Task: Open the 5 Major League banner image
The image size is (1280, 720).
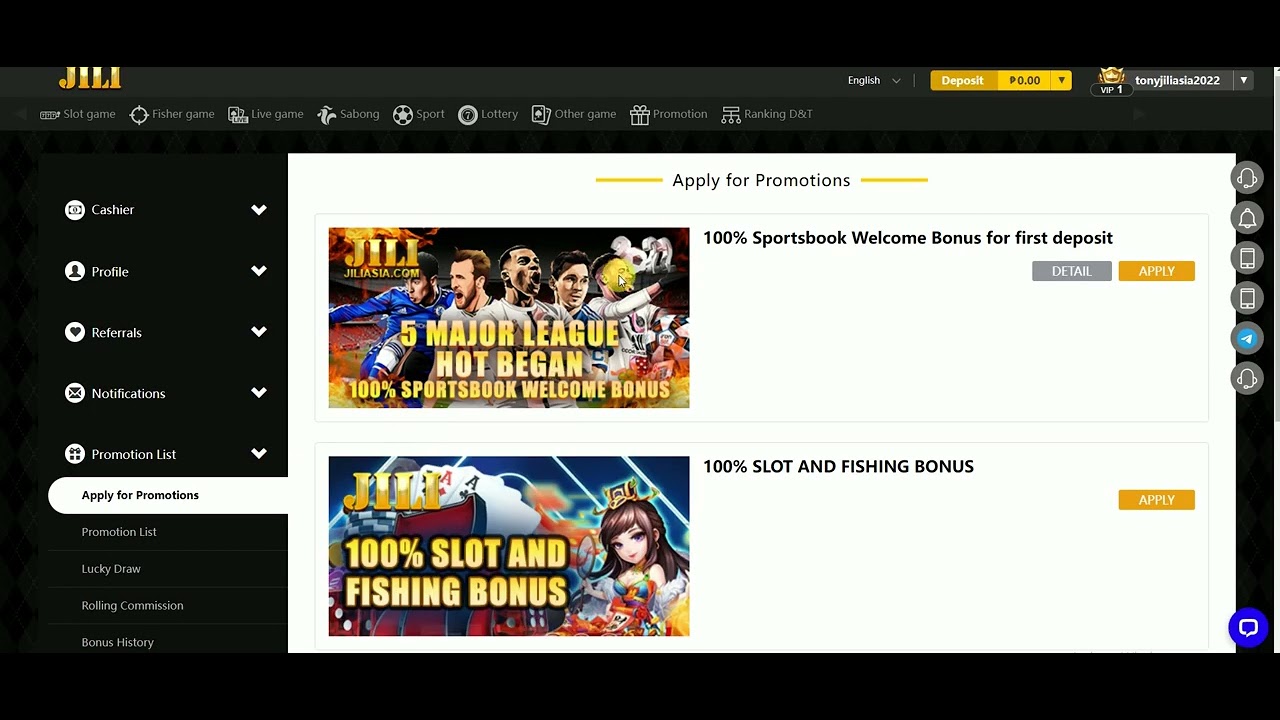Action: [509, 318]
